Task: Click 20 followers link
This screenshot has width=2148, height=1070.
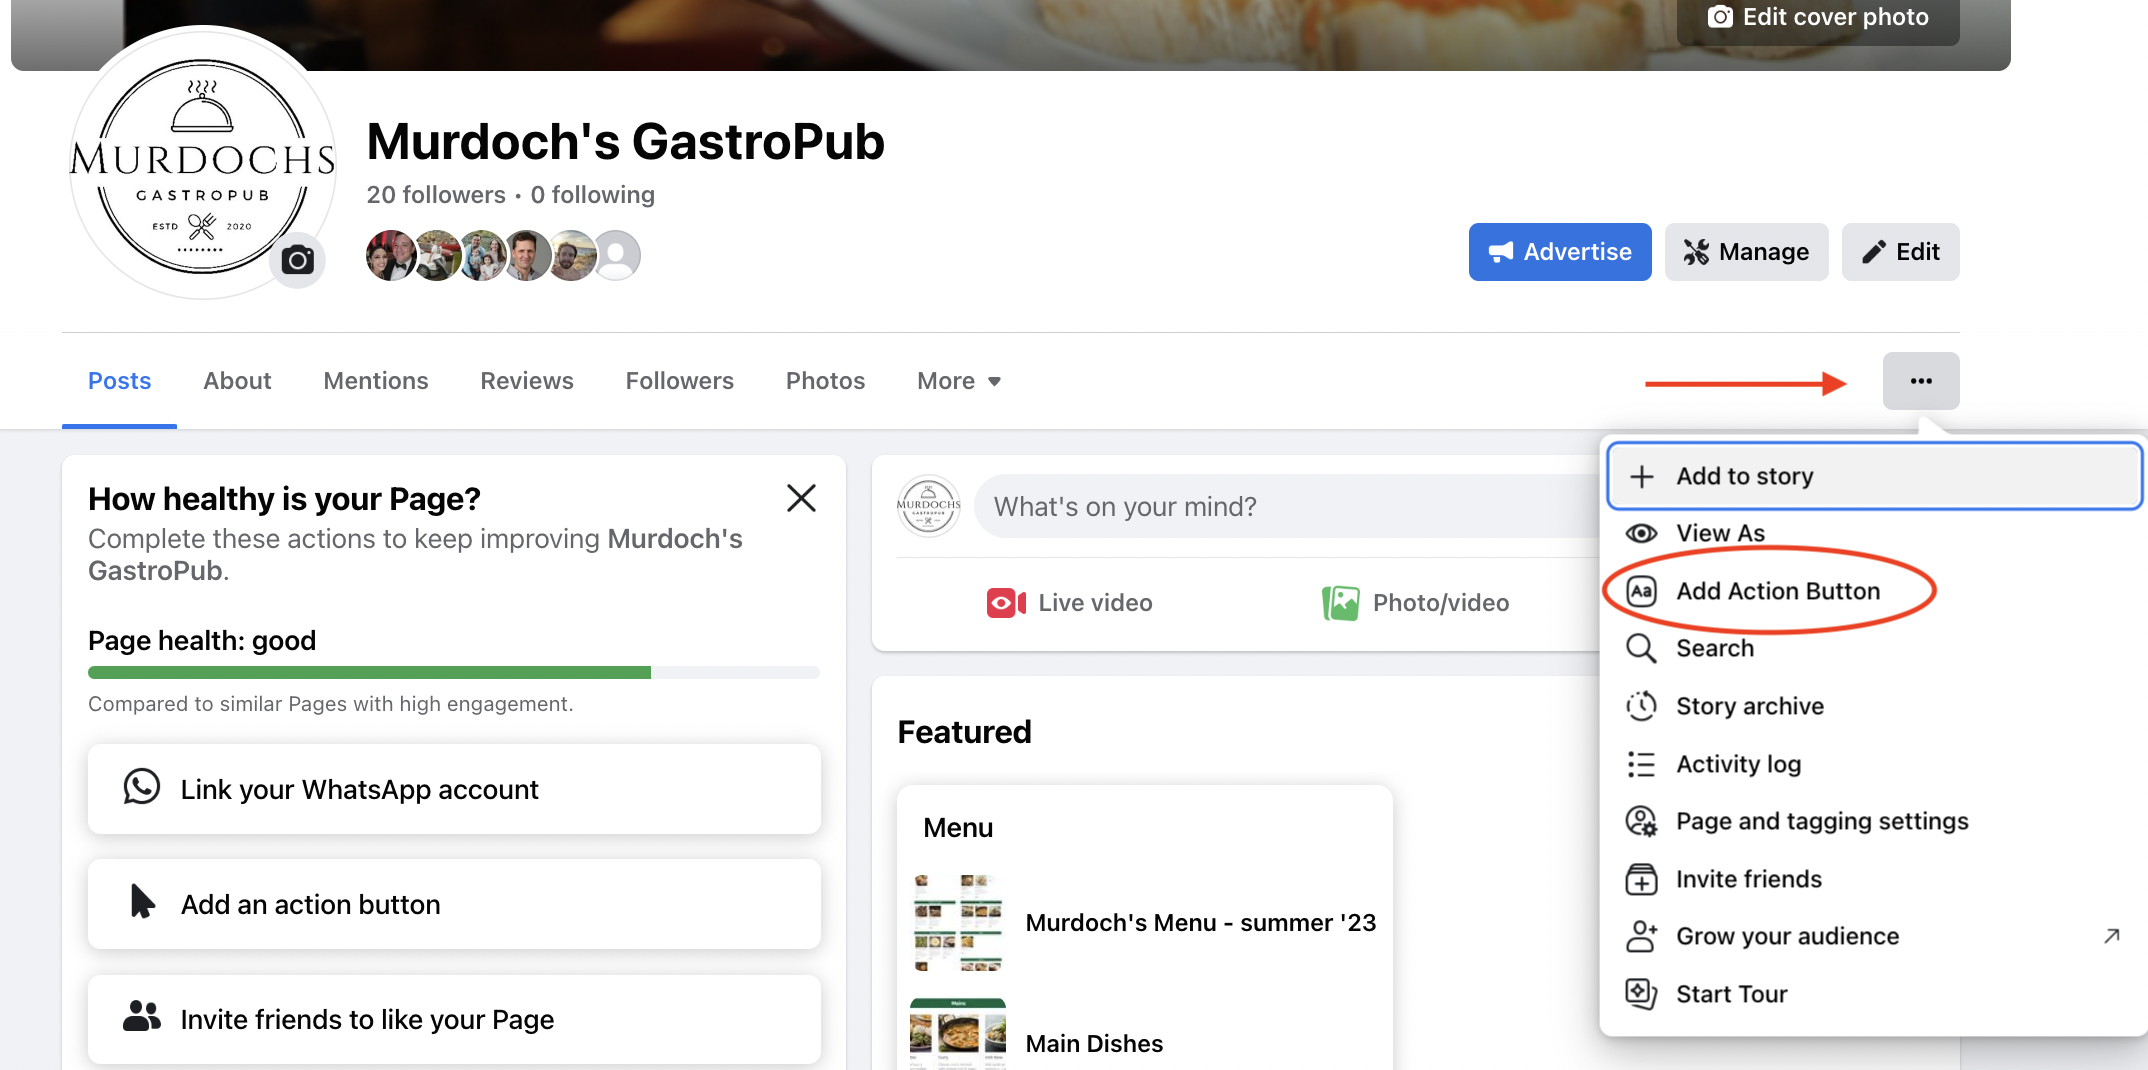Action: click(436, 195)
